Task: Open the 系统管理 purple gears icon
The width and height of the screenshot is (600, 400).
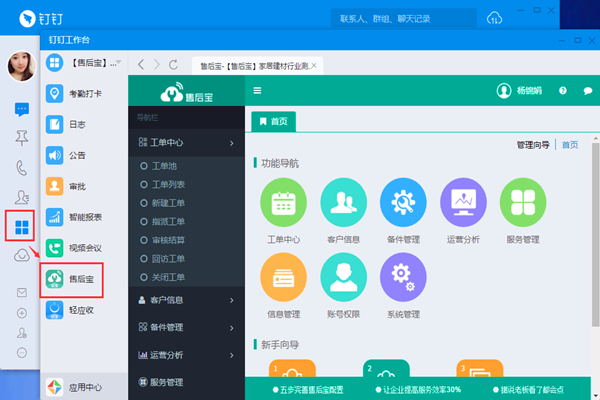Action: tap(403, 277)
